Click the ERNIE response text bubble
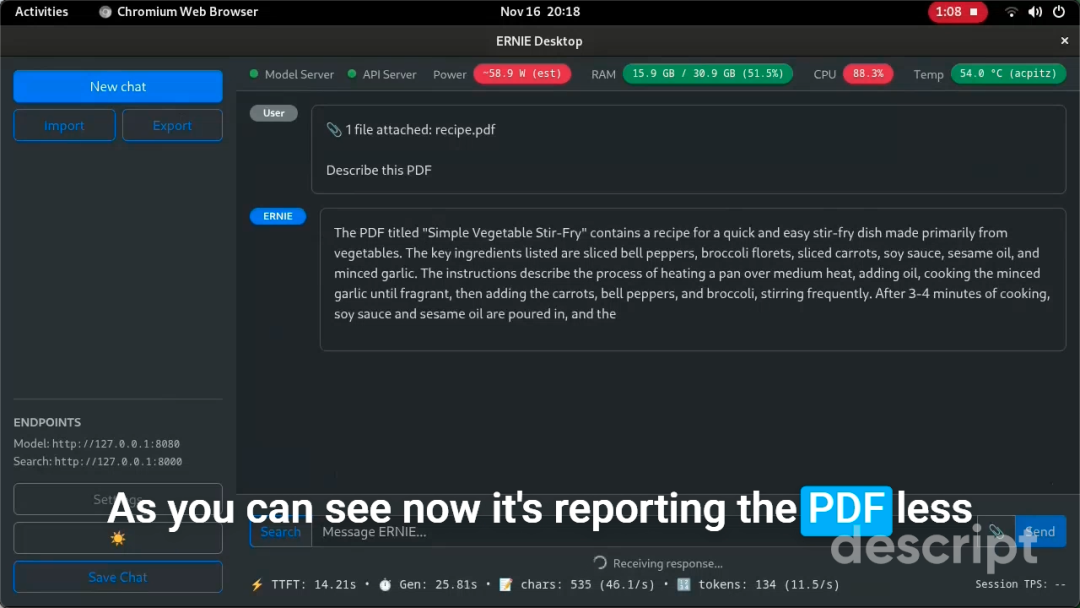 (692, 280)
